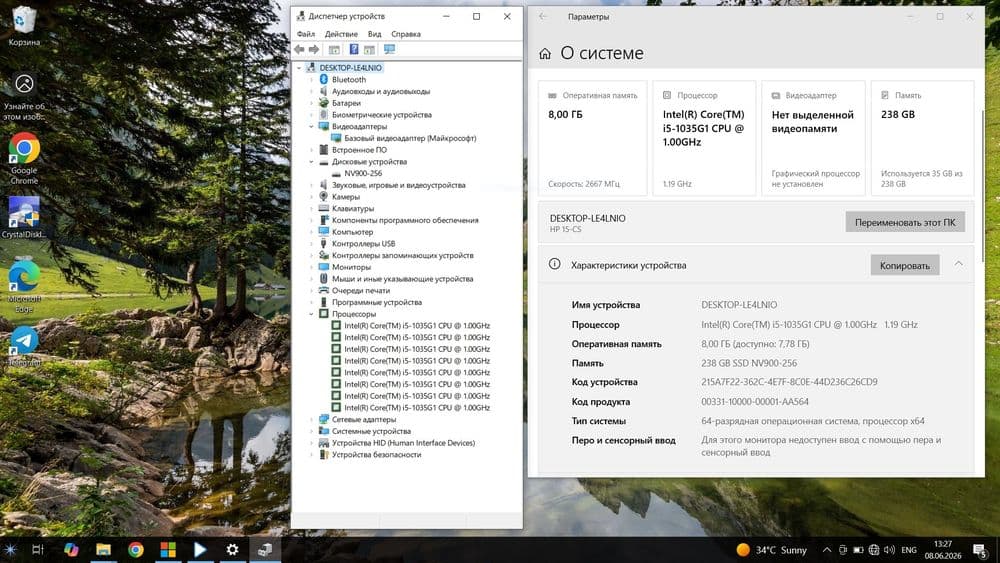This screenshot has height=563, width=1000.
Task: Expand arrow beside Клавиатуры
Action: coord(311,208)
